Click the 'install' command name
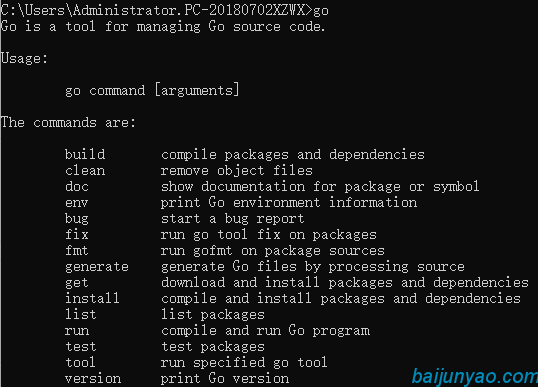The height and width of the screenshot is (387, 538). pyautogui.click(x=92, y=298)
